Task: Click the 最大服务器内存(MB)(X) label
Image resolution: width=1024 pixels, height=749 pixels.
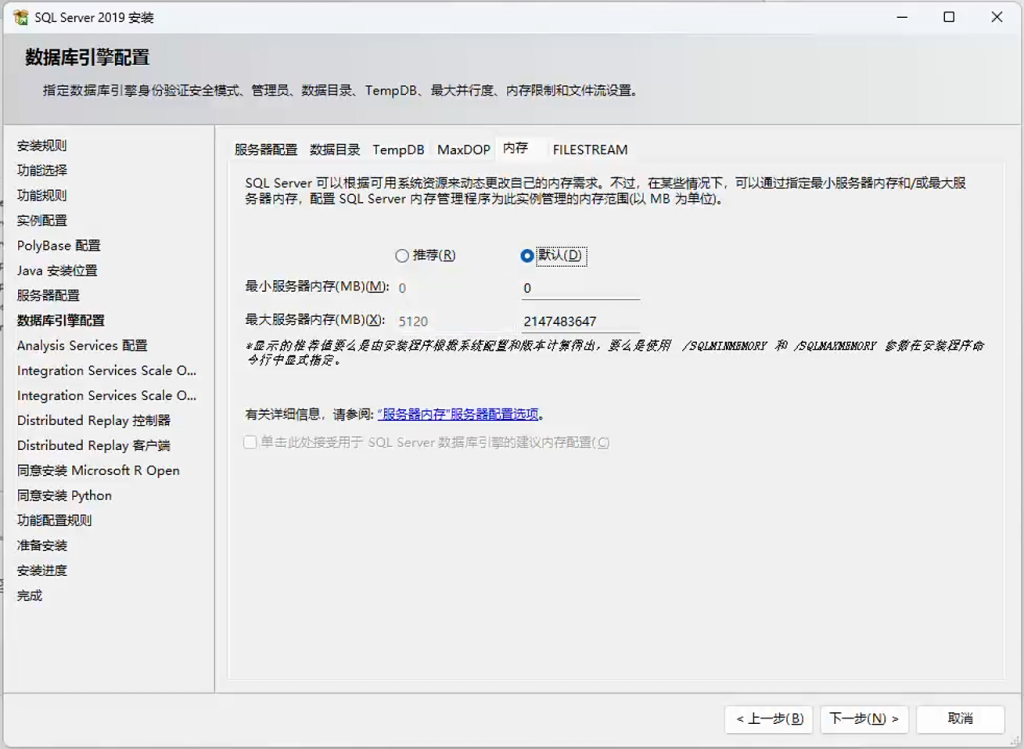Action: (x=314, y=319)
